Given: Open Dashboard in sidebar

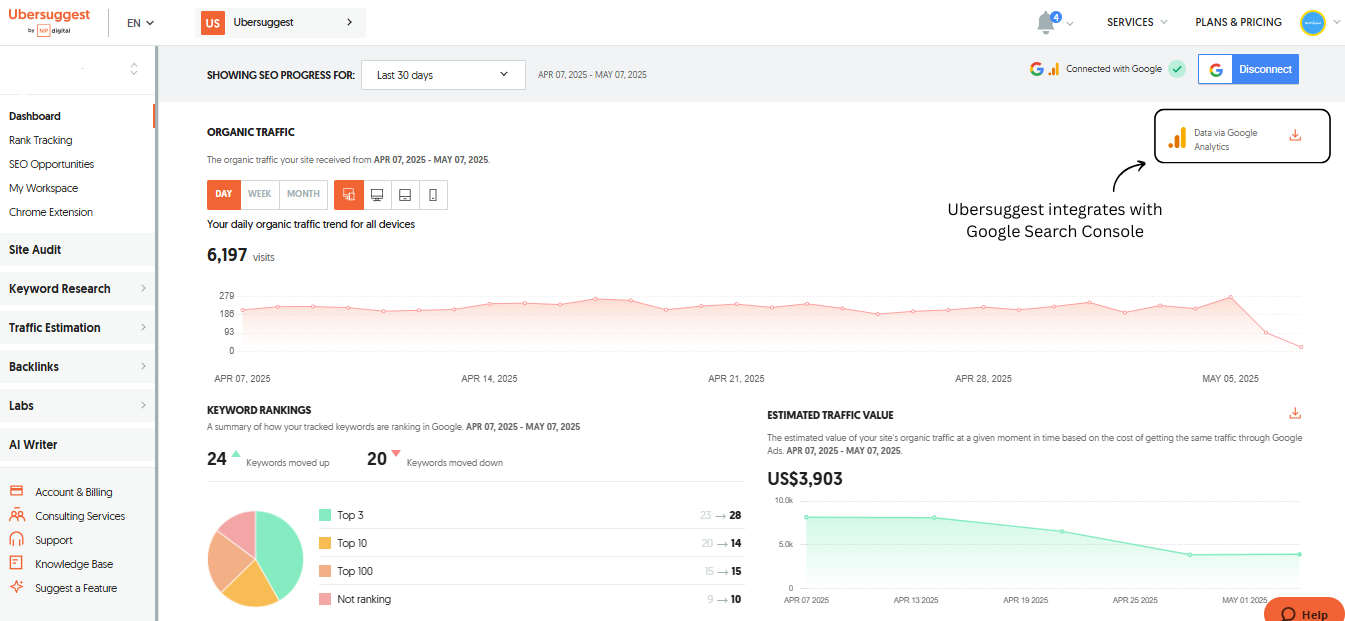Looking at the screenshot, I should click(x=35, y=116).
